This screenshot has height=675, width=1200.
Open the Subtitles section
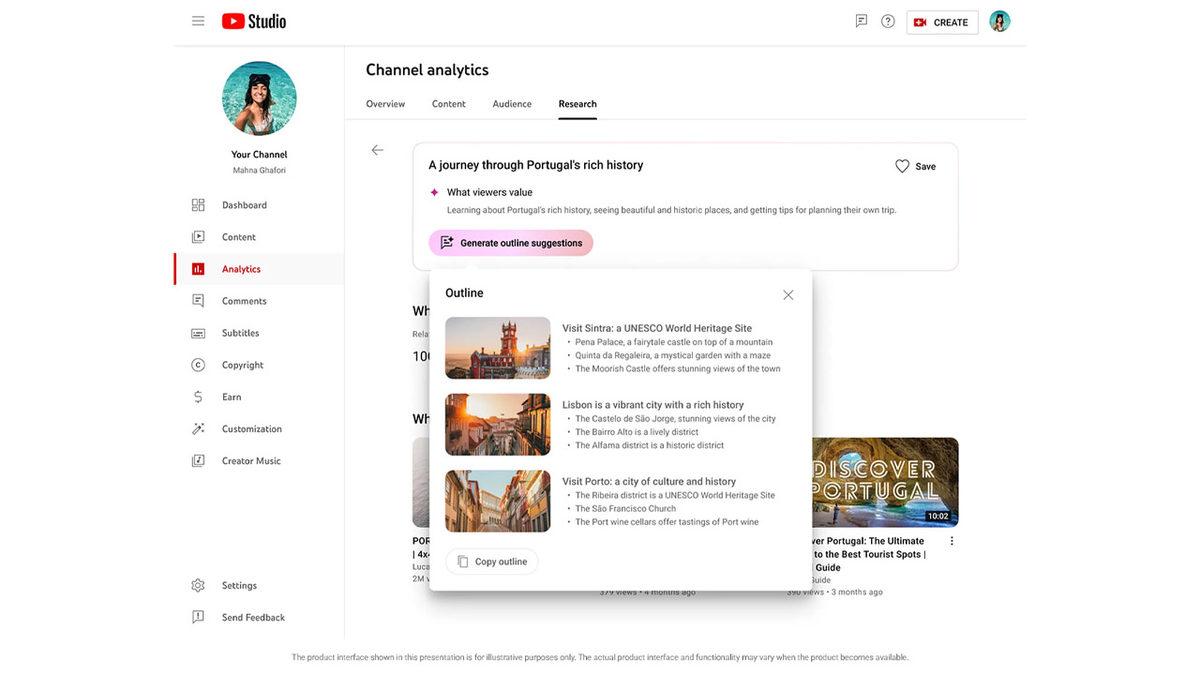(x=224, y=330)
